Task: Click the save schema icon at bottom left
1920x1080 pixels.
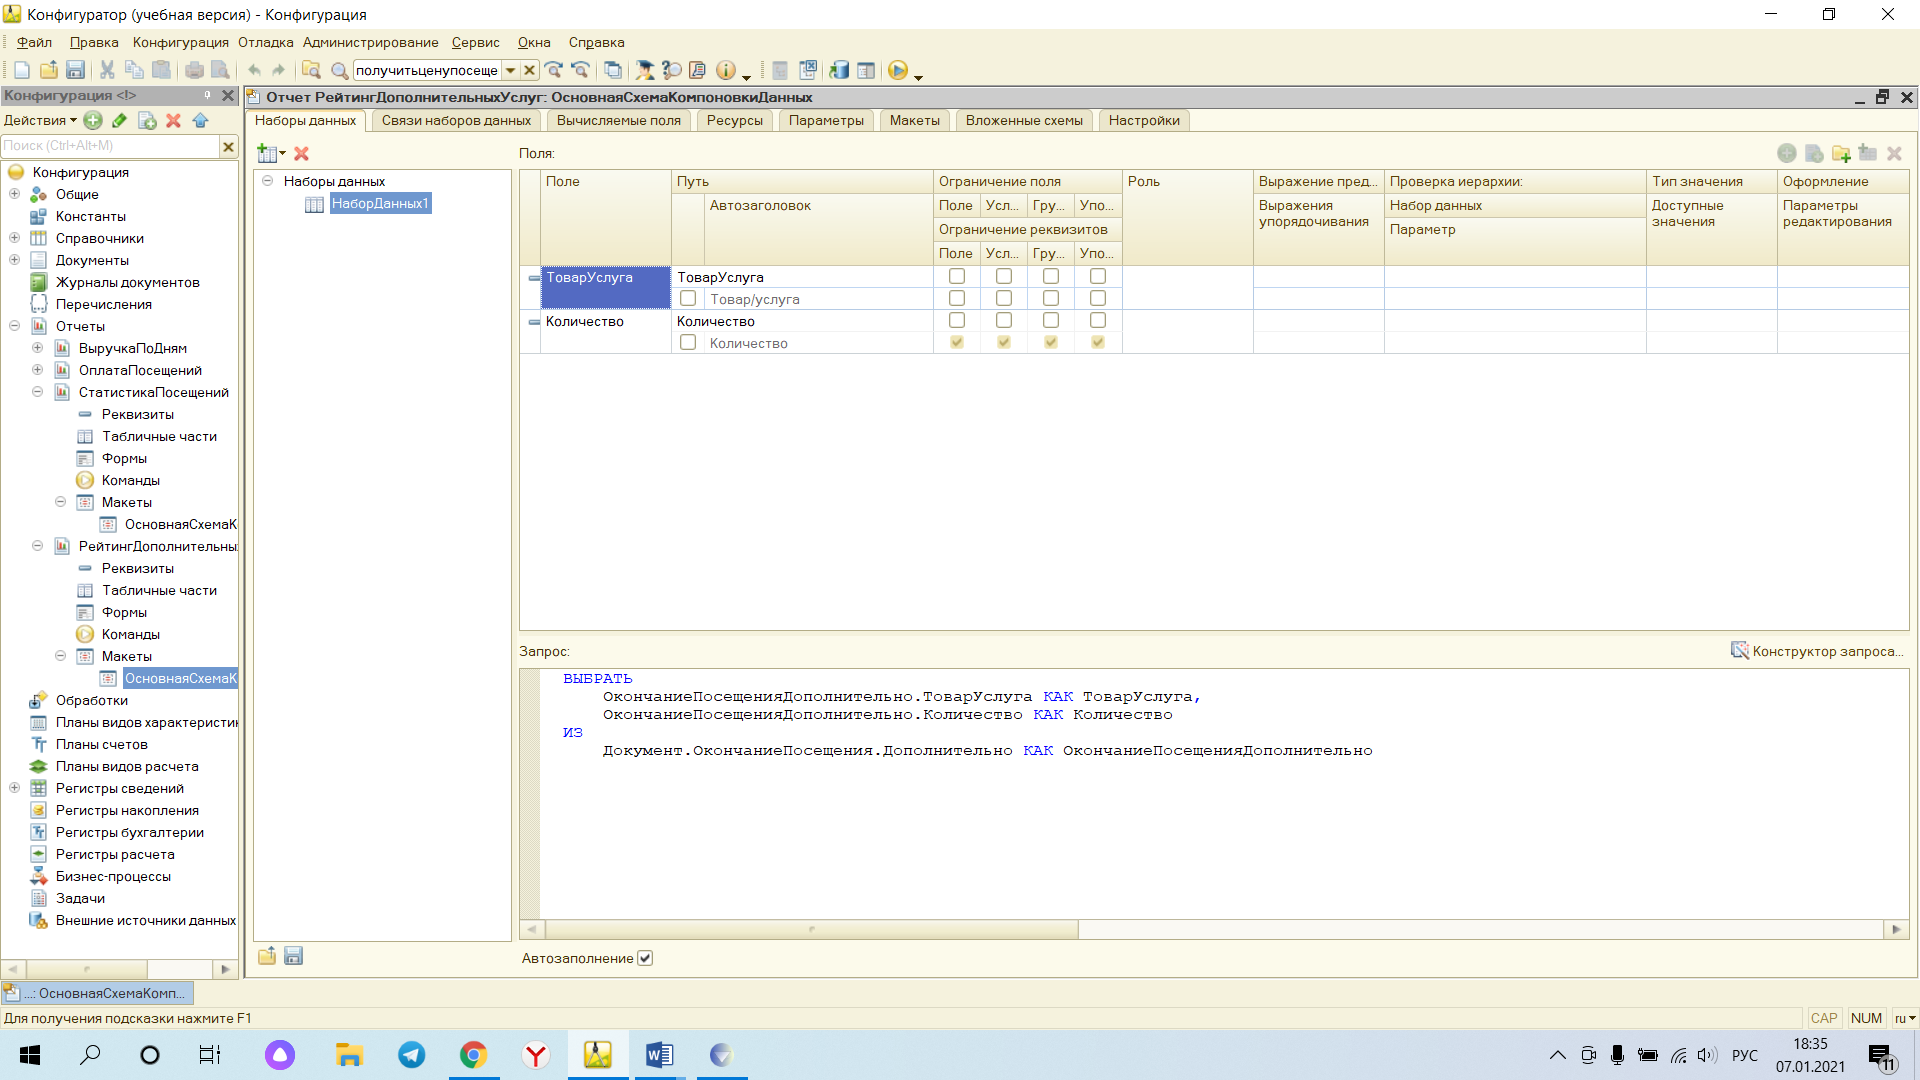Action: pos(293,956)
